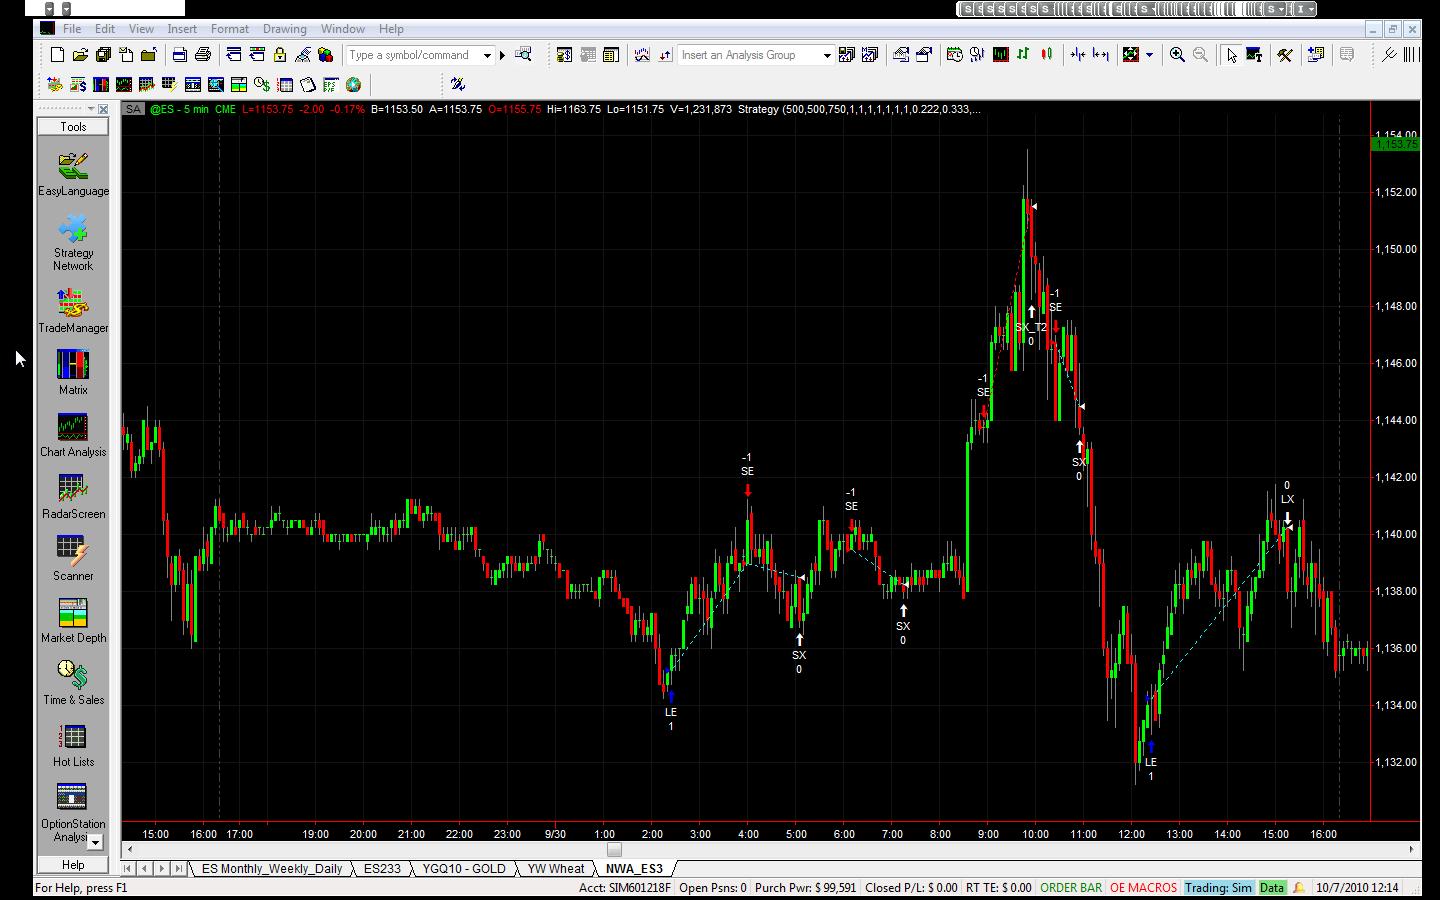Open the shortcut bar options arrow
The height and width of the screenshot is (900, 1440).
[x=91, y=109]
